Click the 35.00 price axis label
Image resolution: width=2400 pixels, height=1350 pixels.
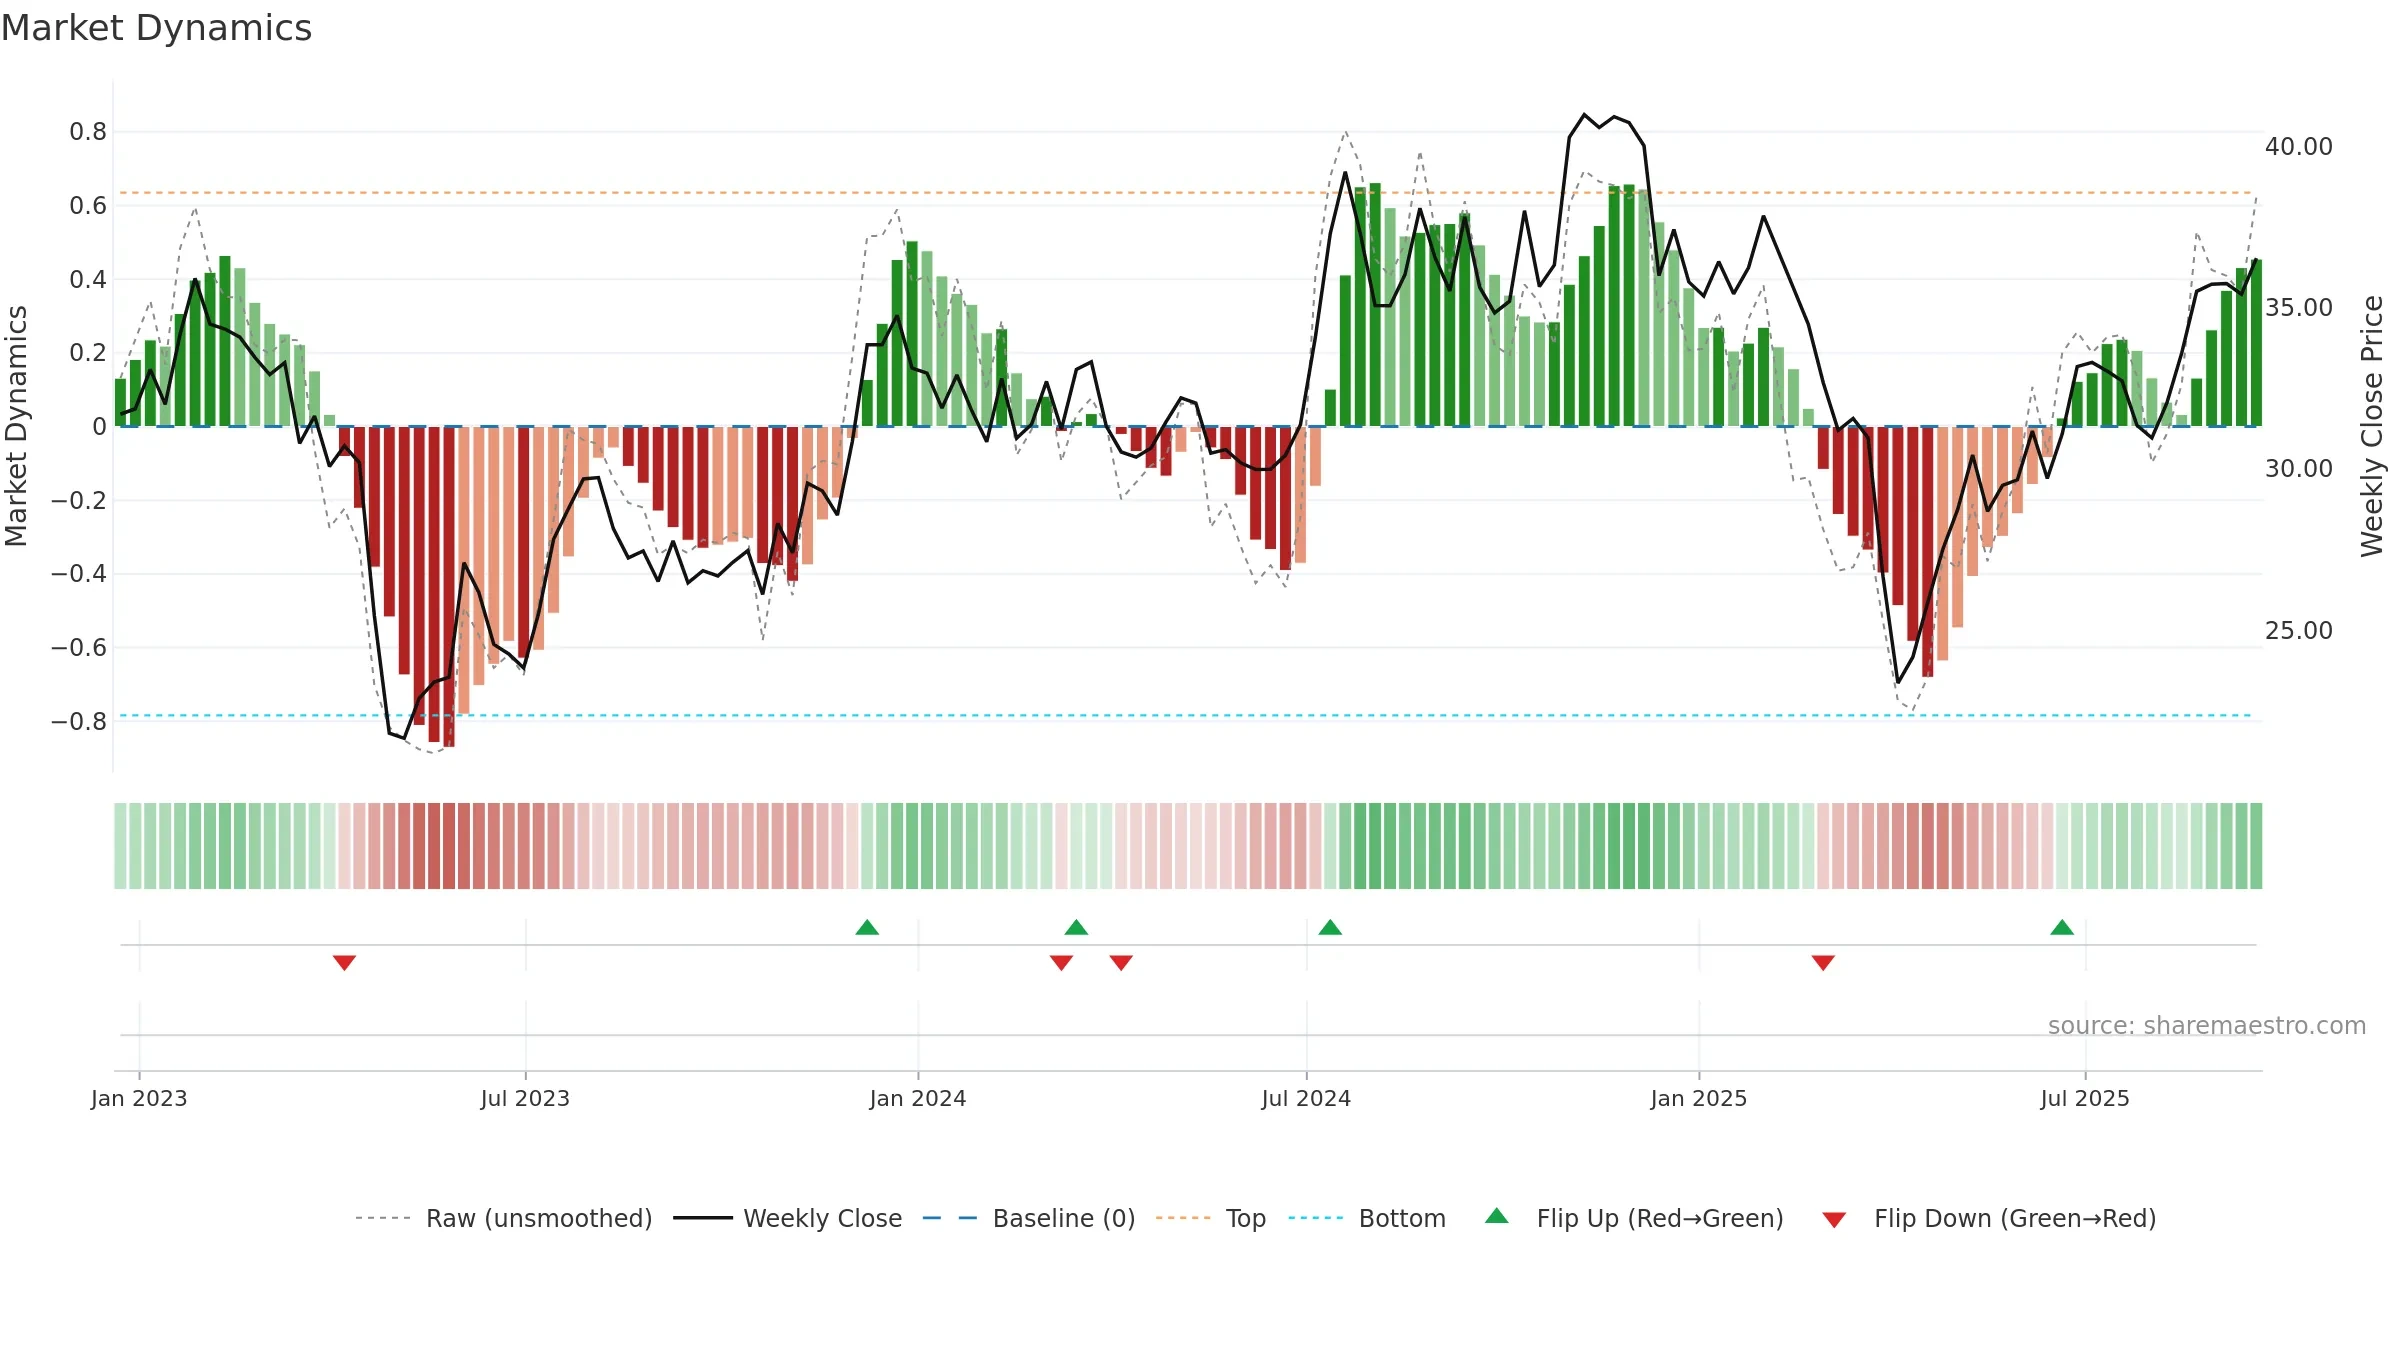(x=2299, y=307)
